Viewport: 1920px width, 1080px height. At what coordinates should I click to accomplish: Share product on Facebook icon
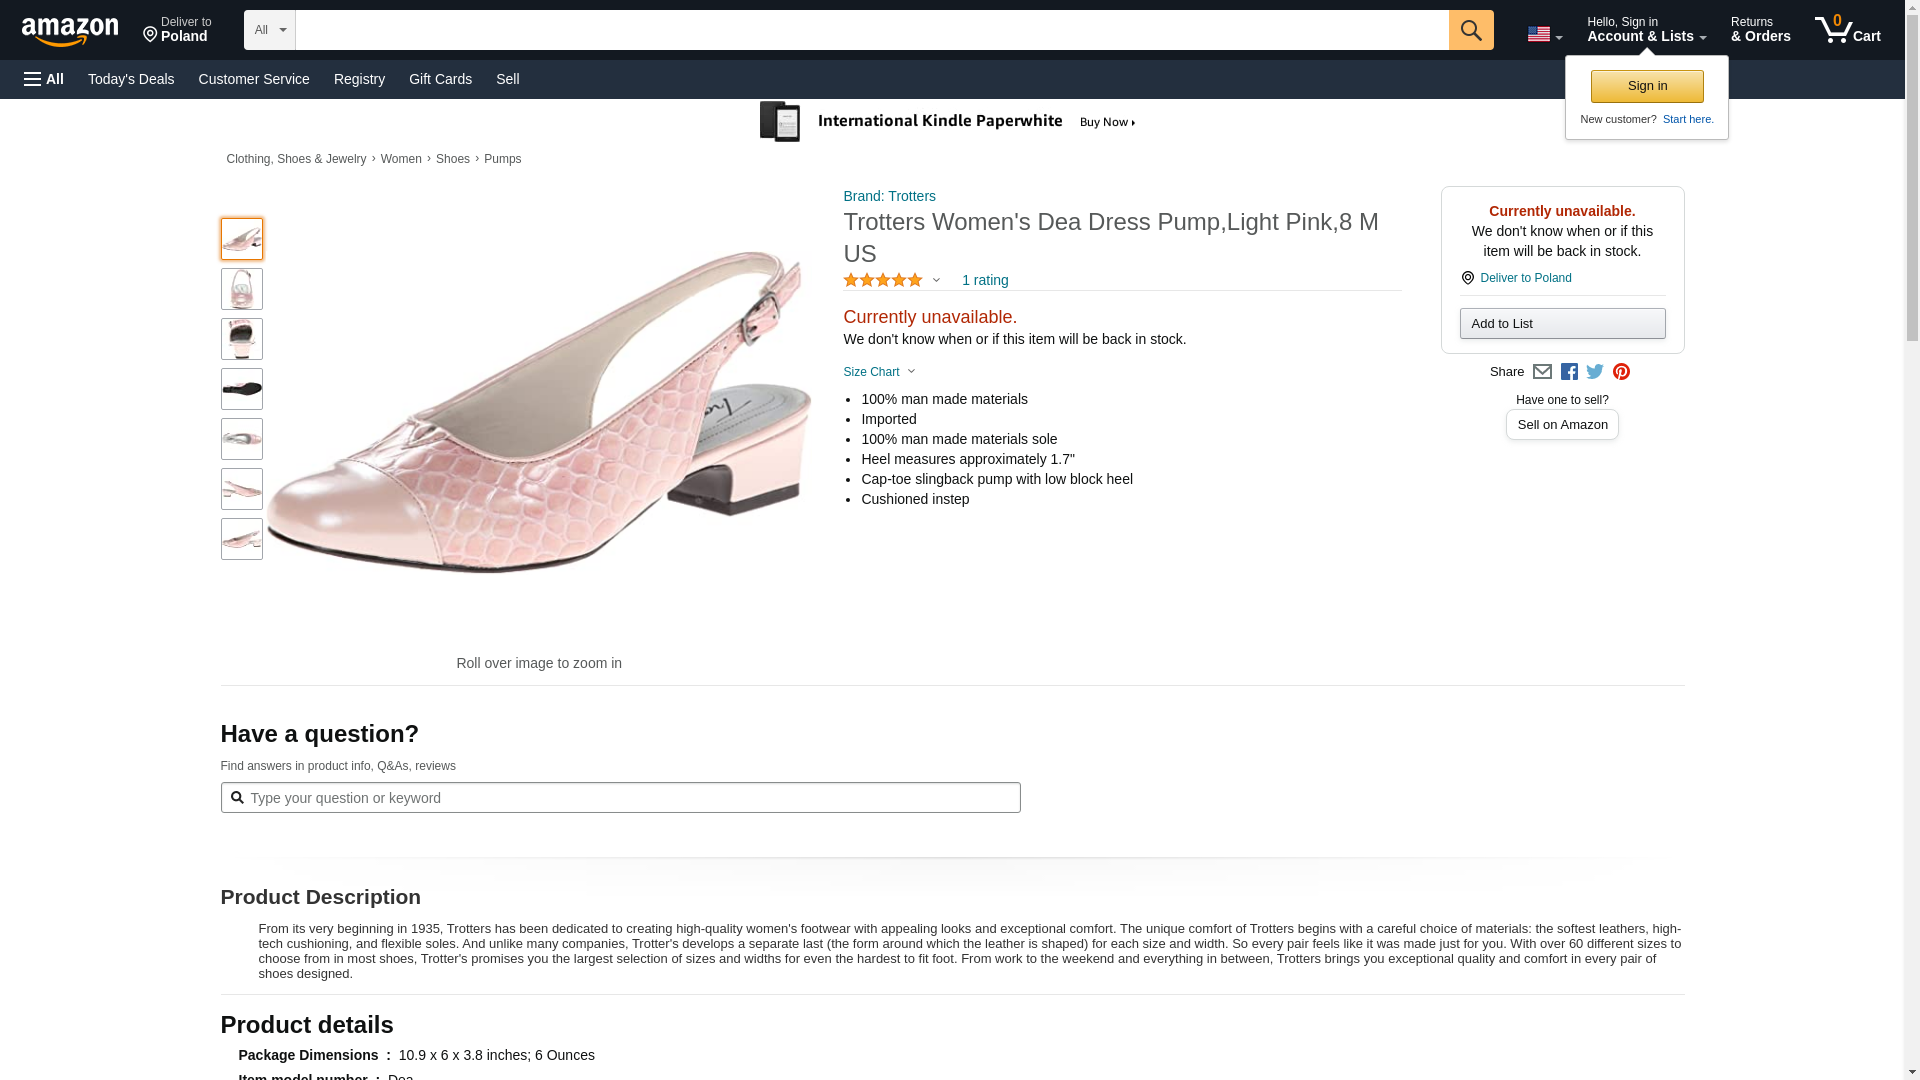click(x=1569, y=372)
